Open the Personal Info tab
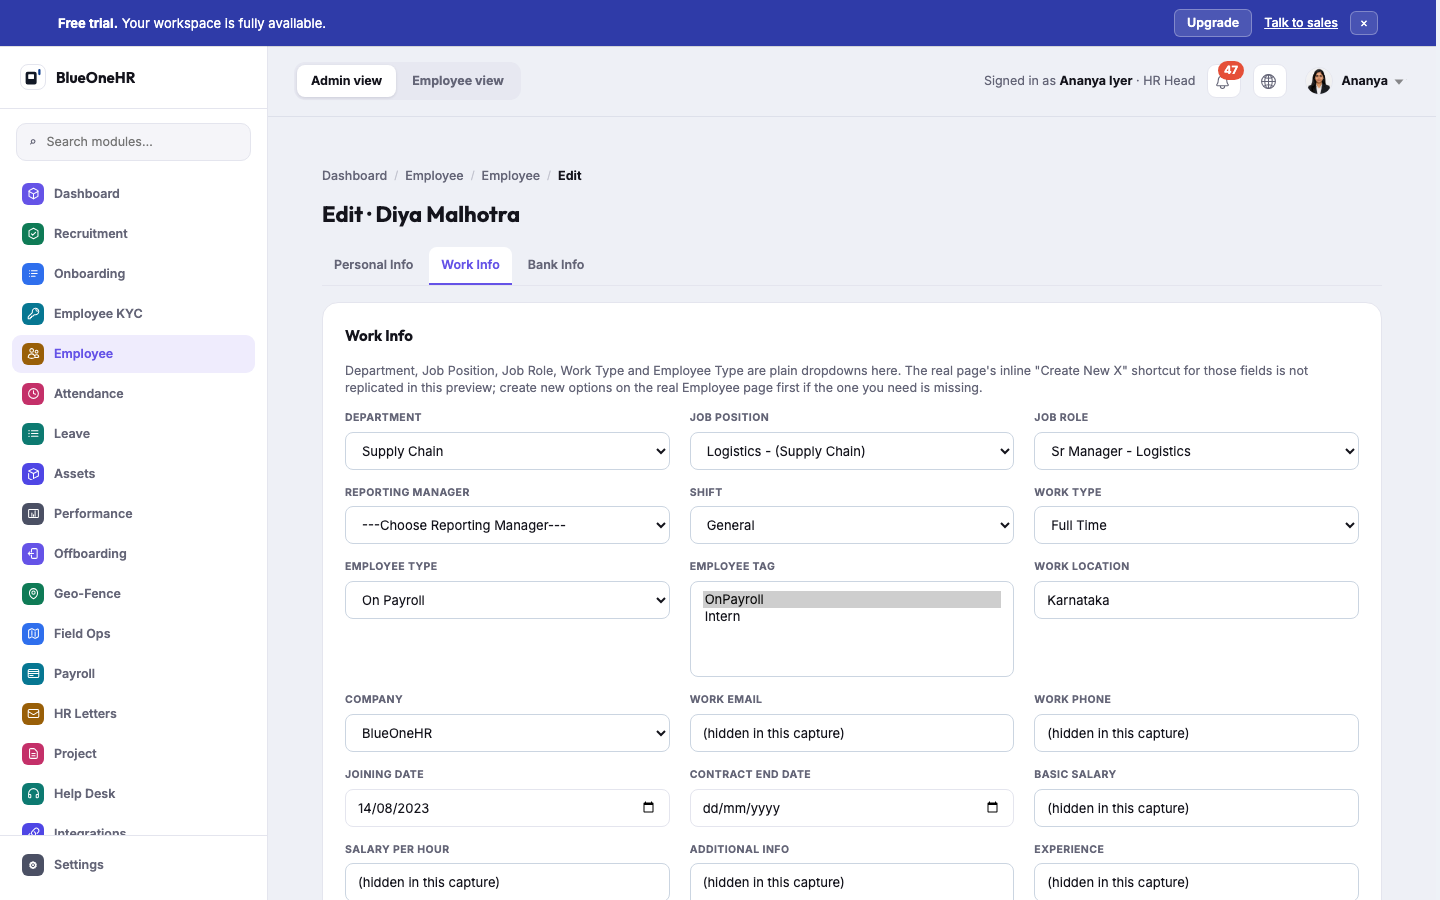 pos(373,265)
